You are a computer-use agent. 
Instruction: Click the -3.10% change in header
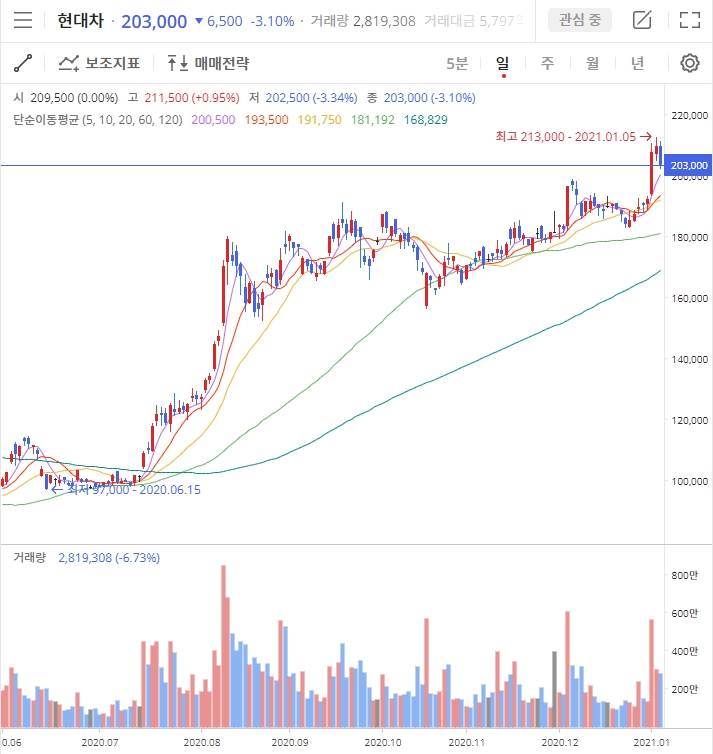272,21
